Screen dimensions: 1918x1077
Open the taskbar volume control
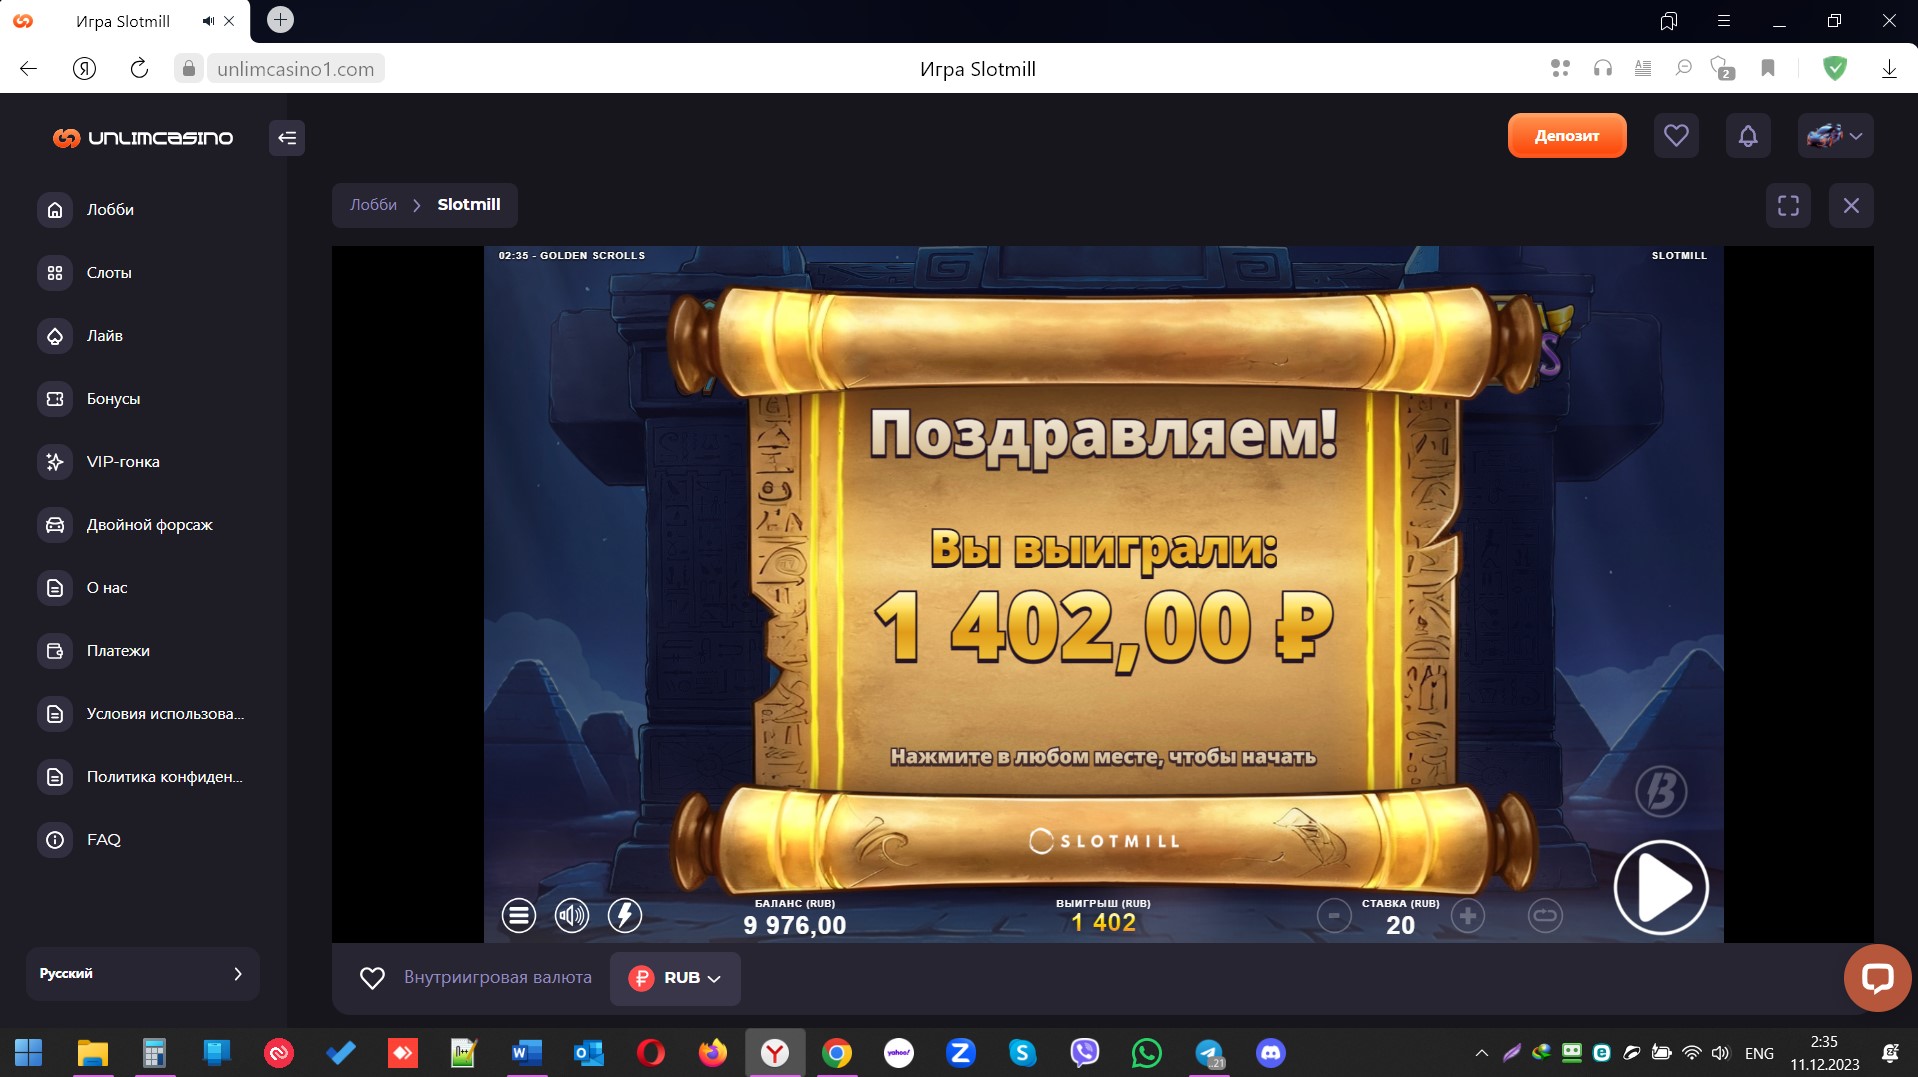click(1720, 1053)
